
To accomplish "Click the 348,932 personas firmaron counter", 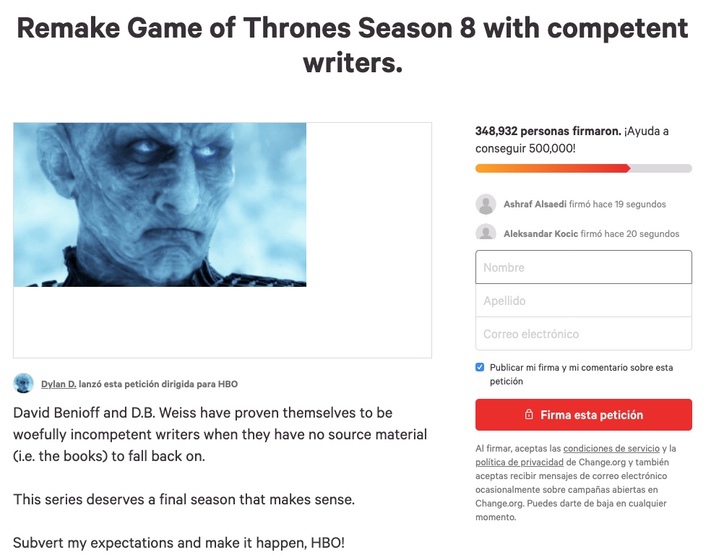I will (x=548, y=131).
